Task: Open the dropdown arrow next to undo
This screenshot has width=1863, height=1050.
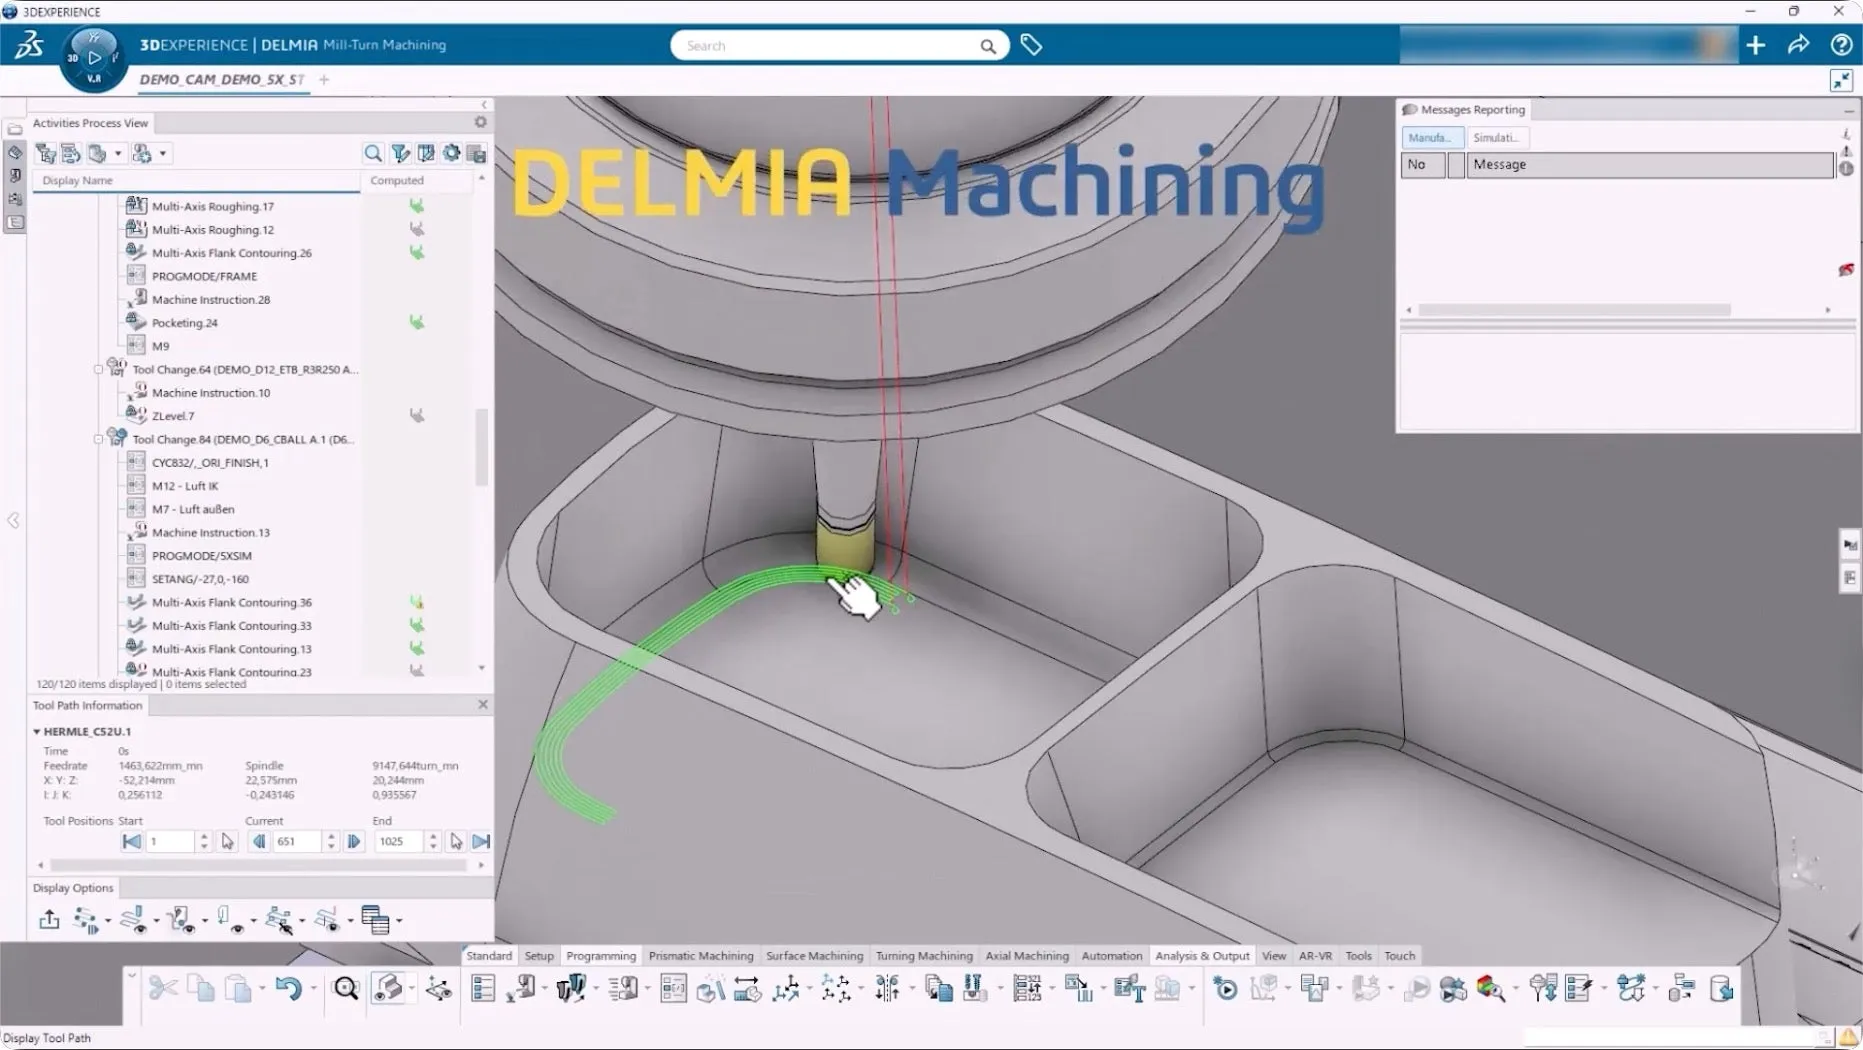Action: tap(313, 990)
